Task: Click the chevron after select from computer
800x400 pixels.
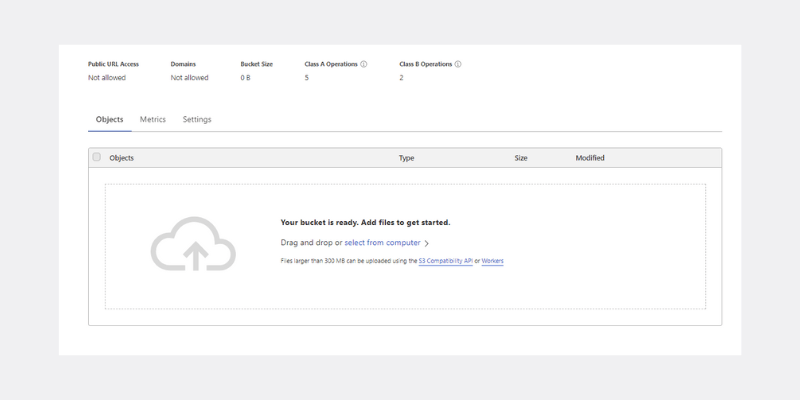Action: [427, 243]
